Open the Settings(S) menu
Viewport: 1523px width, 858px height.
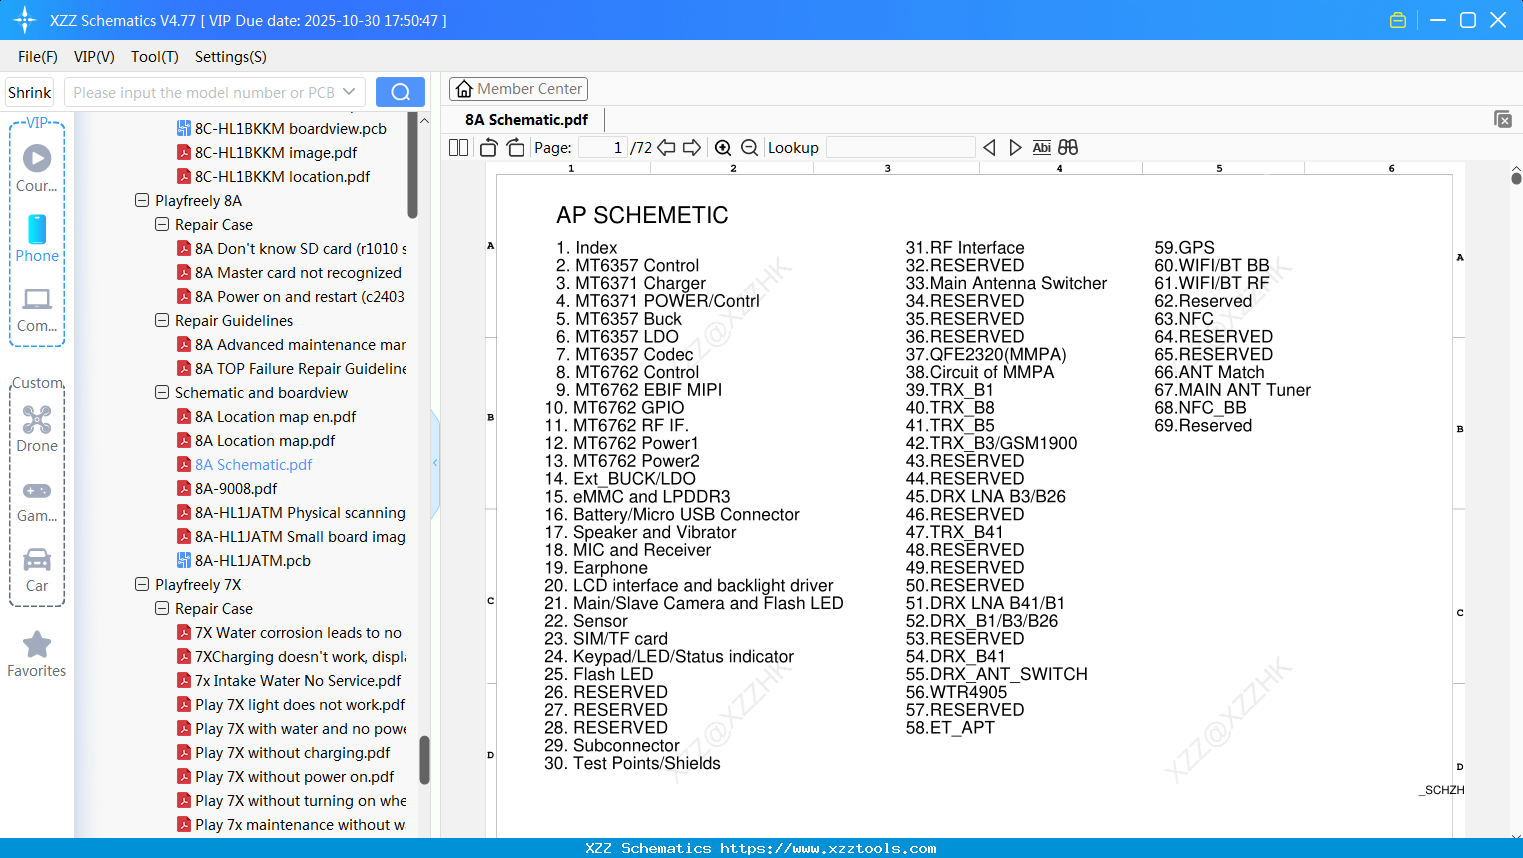(x=231, y=57)
